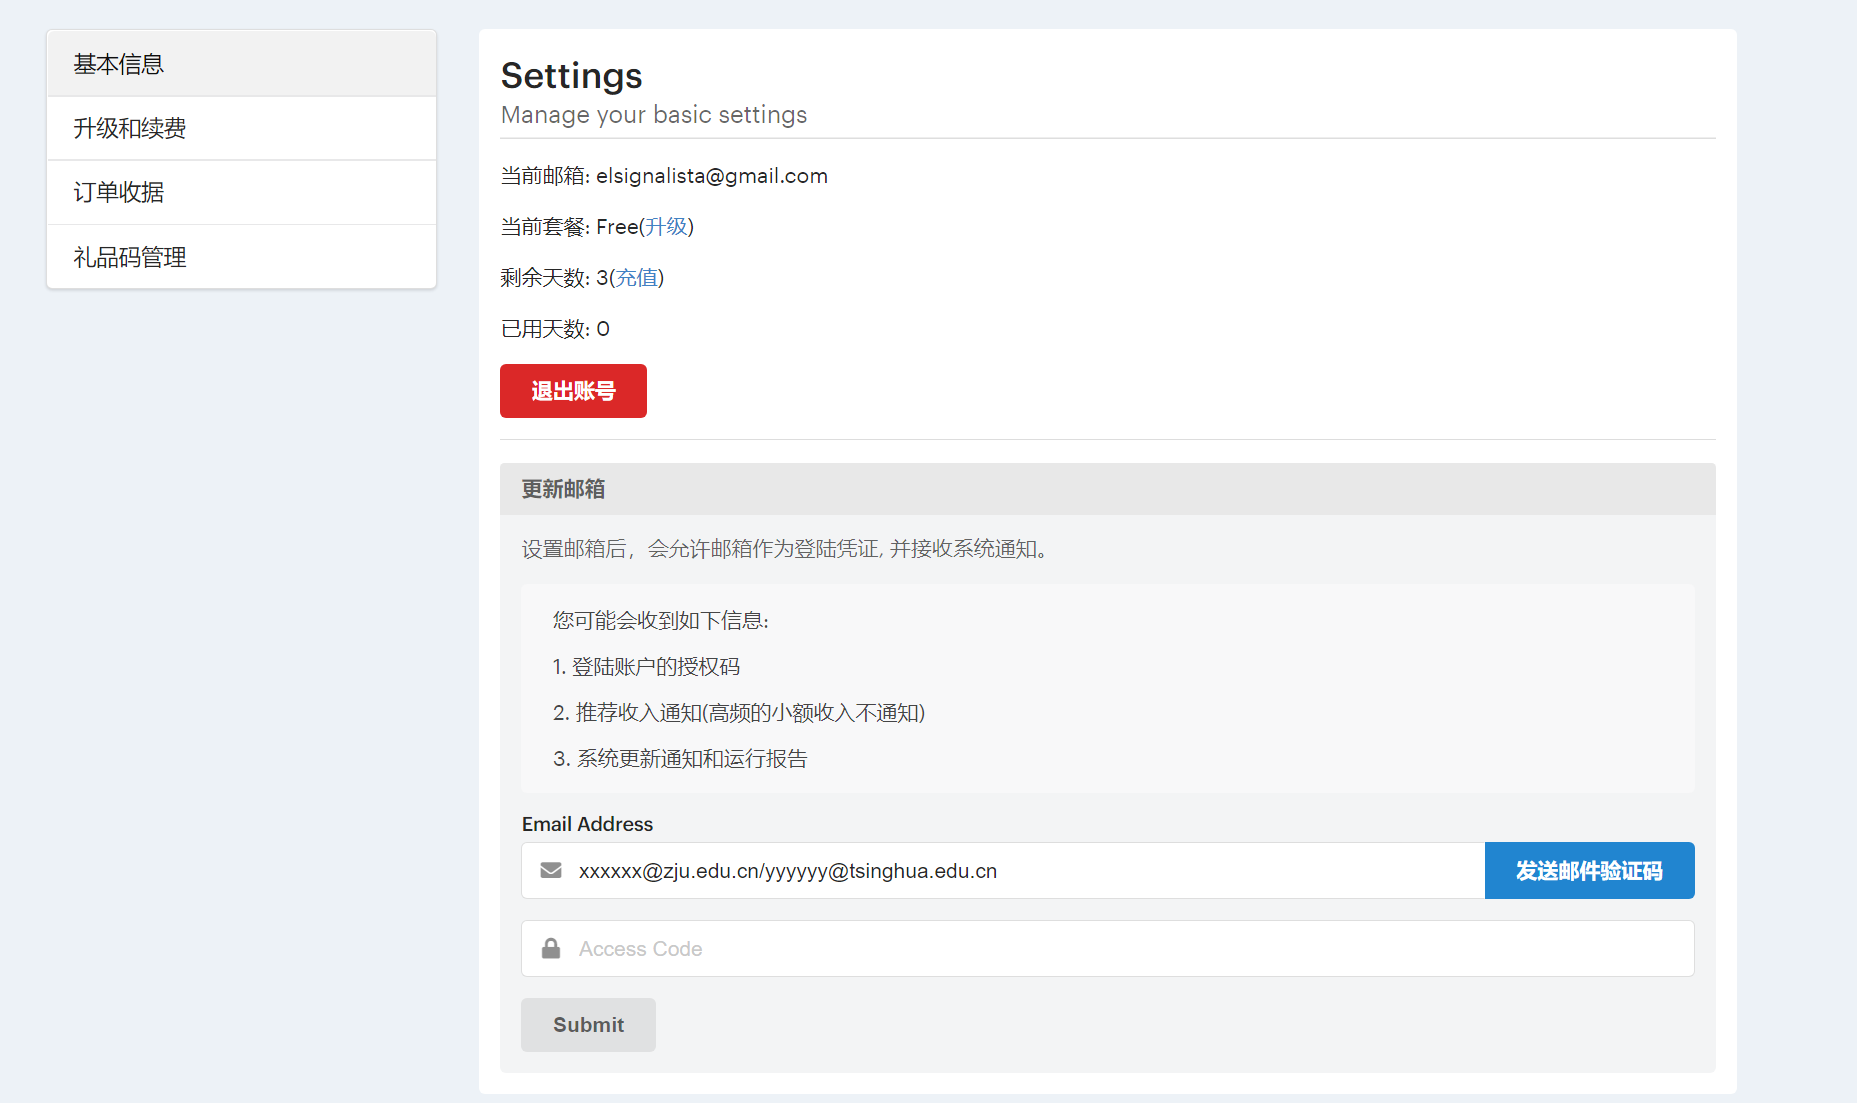Click the gray Submit button
This screenshot has width=1857, height=1103.
[x=588, y=1025]
